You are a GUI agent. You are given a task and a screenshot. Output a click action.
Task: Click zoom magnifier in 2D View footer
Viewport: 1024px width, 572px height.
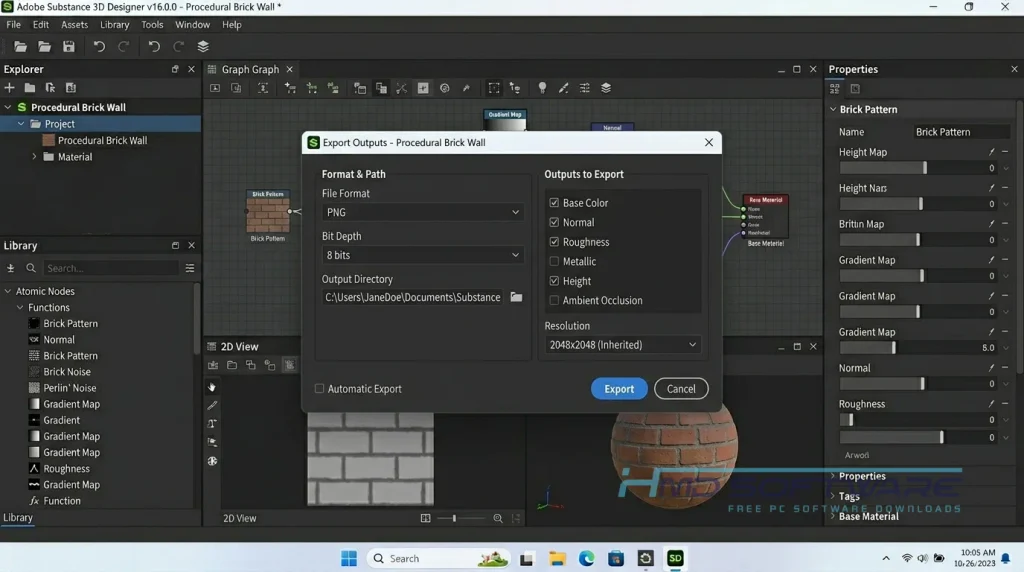point(498,518)
